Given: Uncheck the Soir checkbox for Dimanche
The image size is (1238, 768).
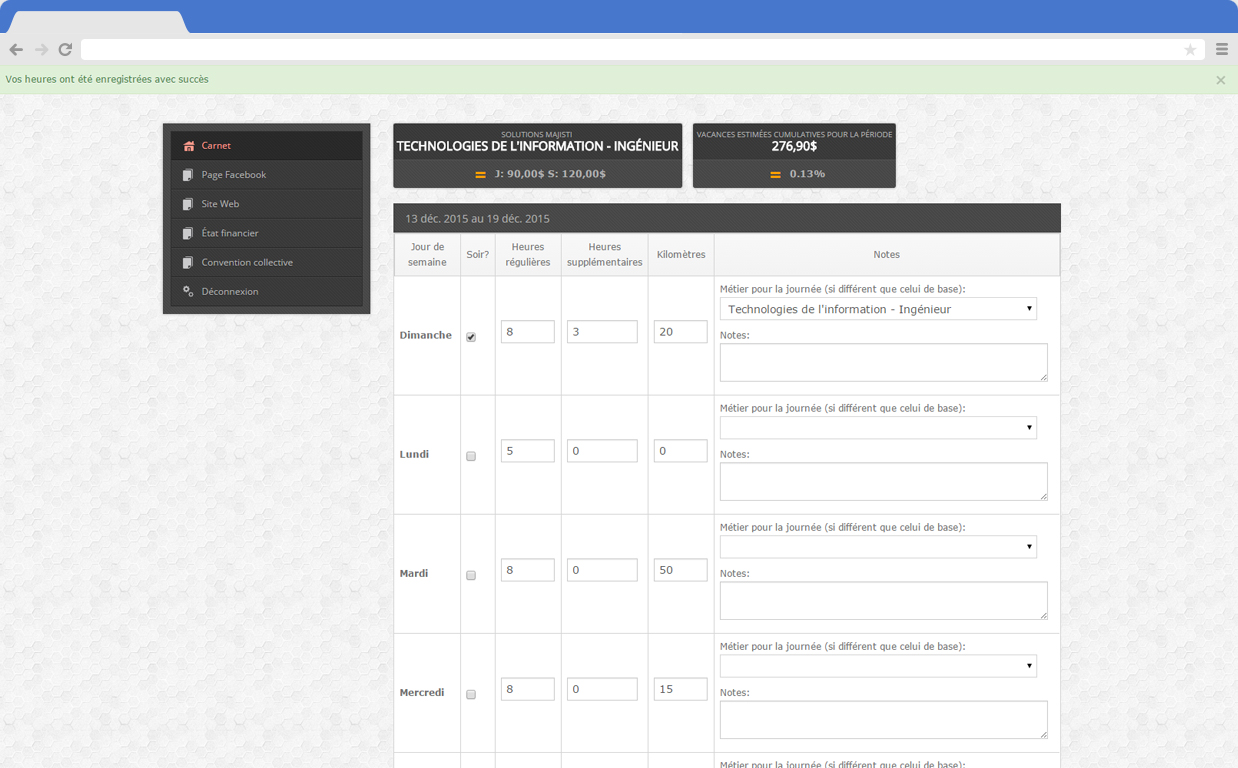Looking at the screenshot, I should 471,337.
